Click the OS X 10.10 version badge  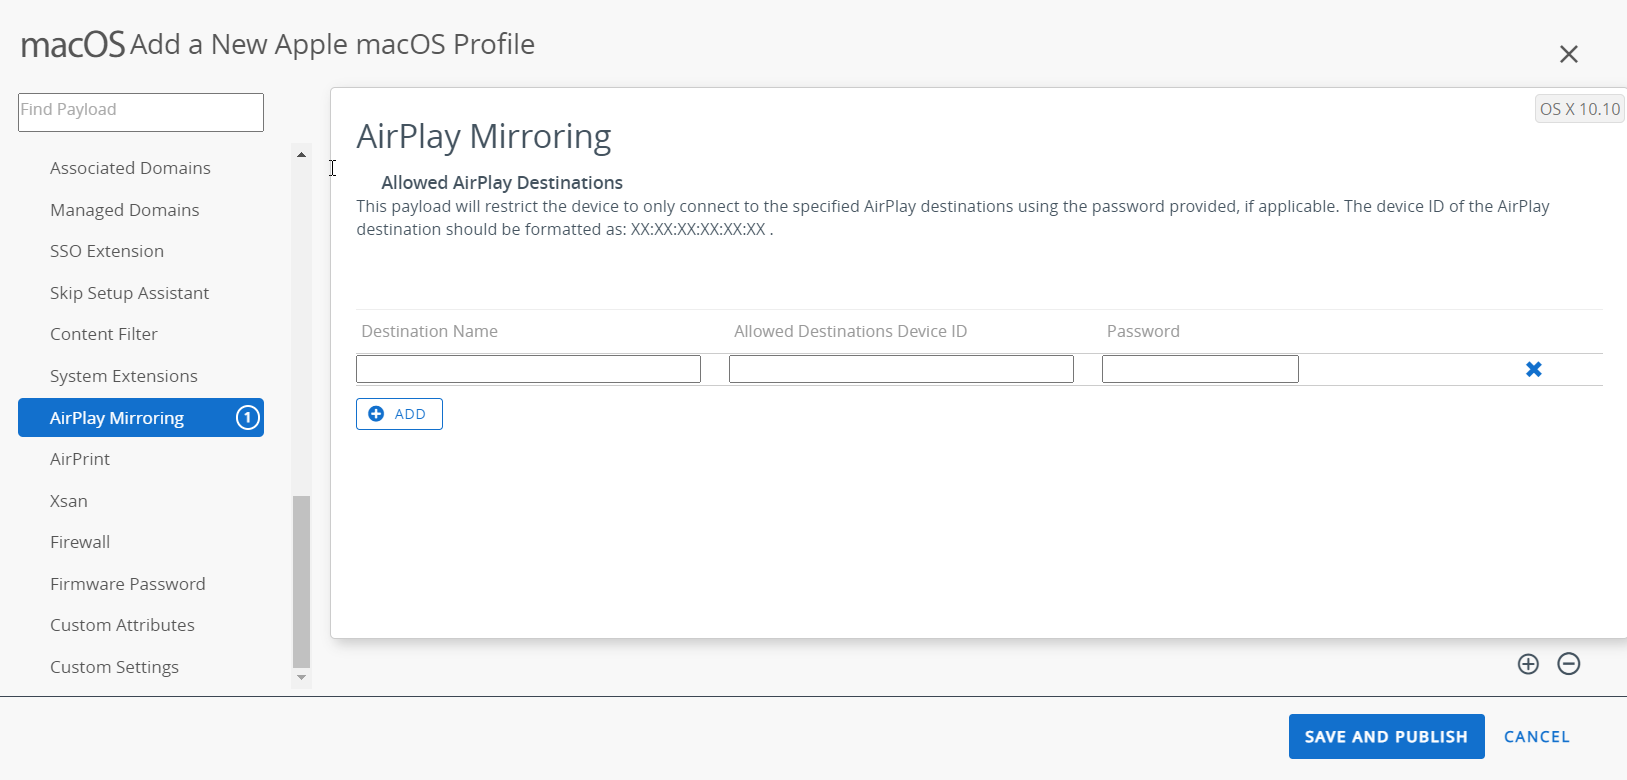tap(1580, 109)
